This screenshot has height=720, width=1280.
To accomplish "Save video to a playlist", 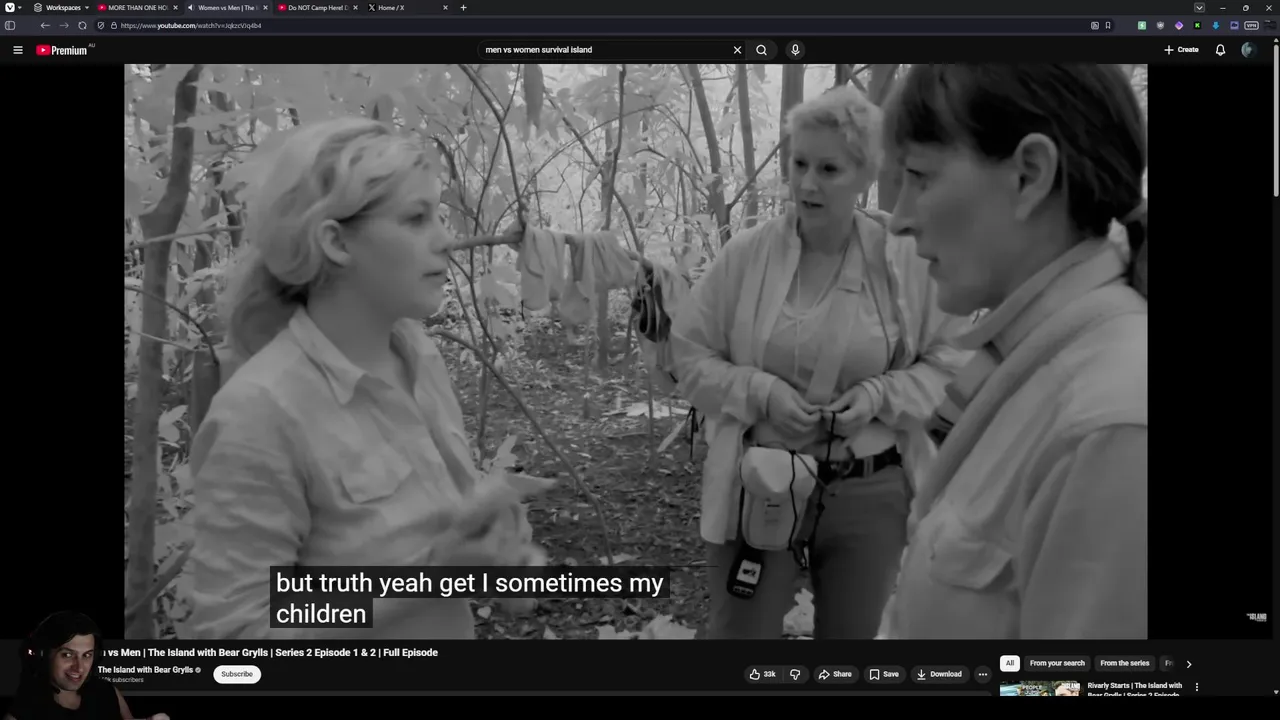I will coord(883,674).
